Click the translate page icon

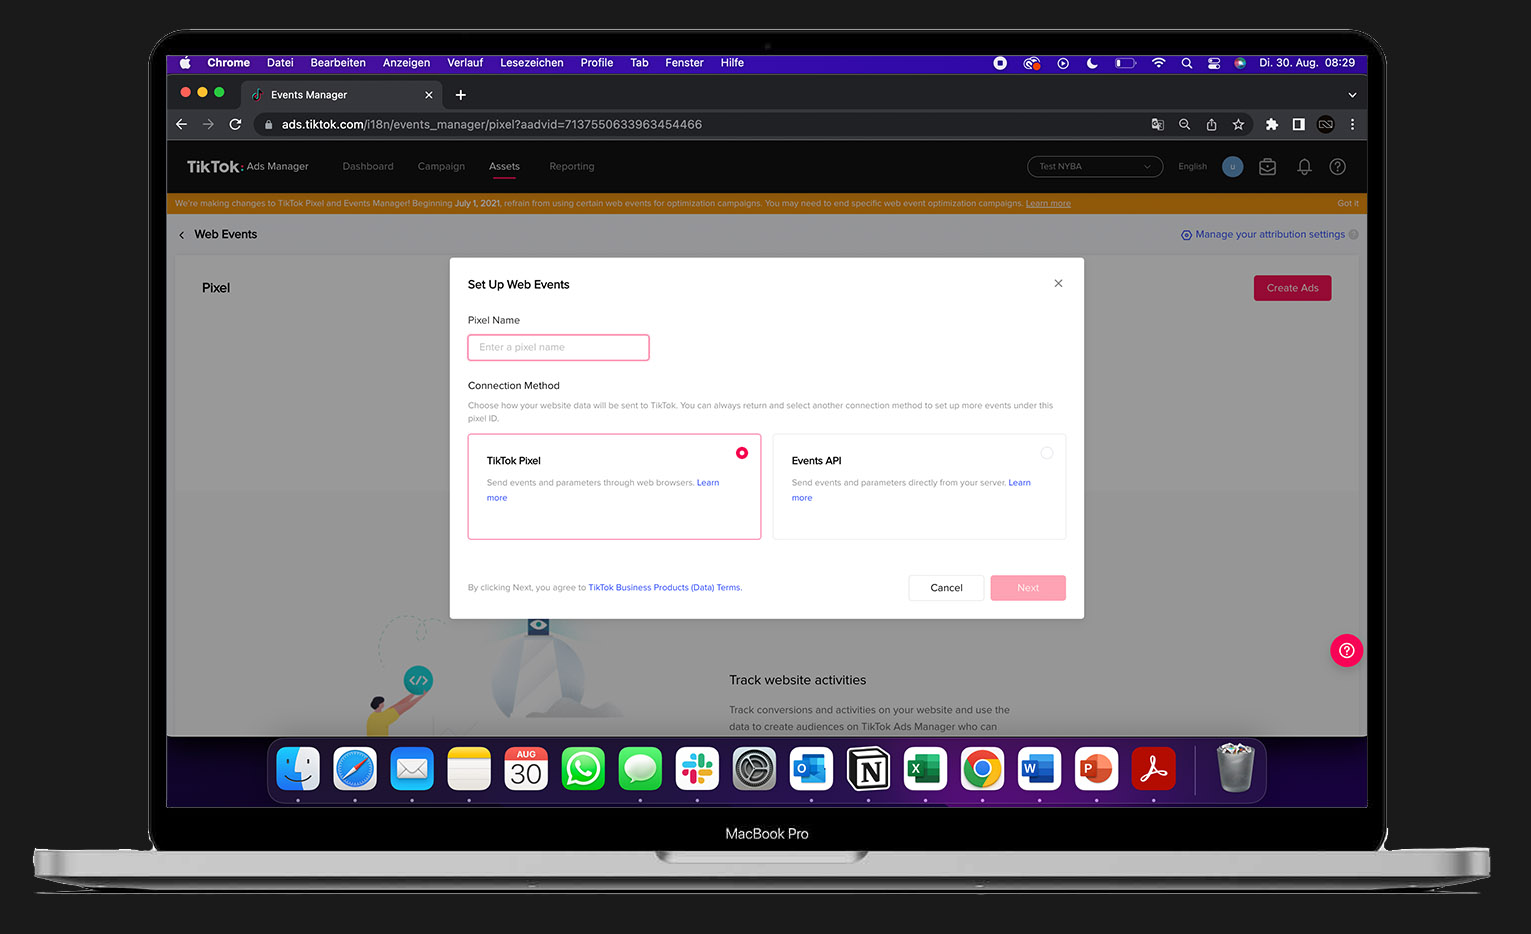(1157, 124)
